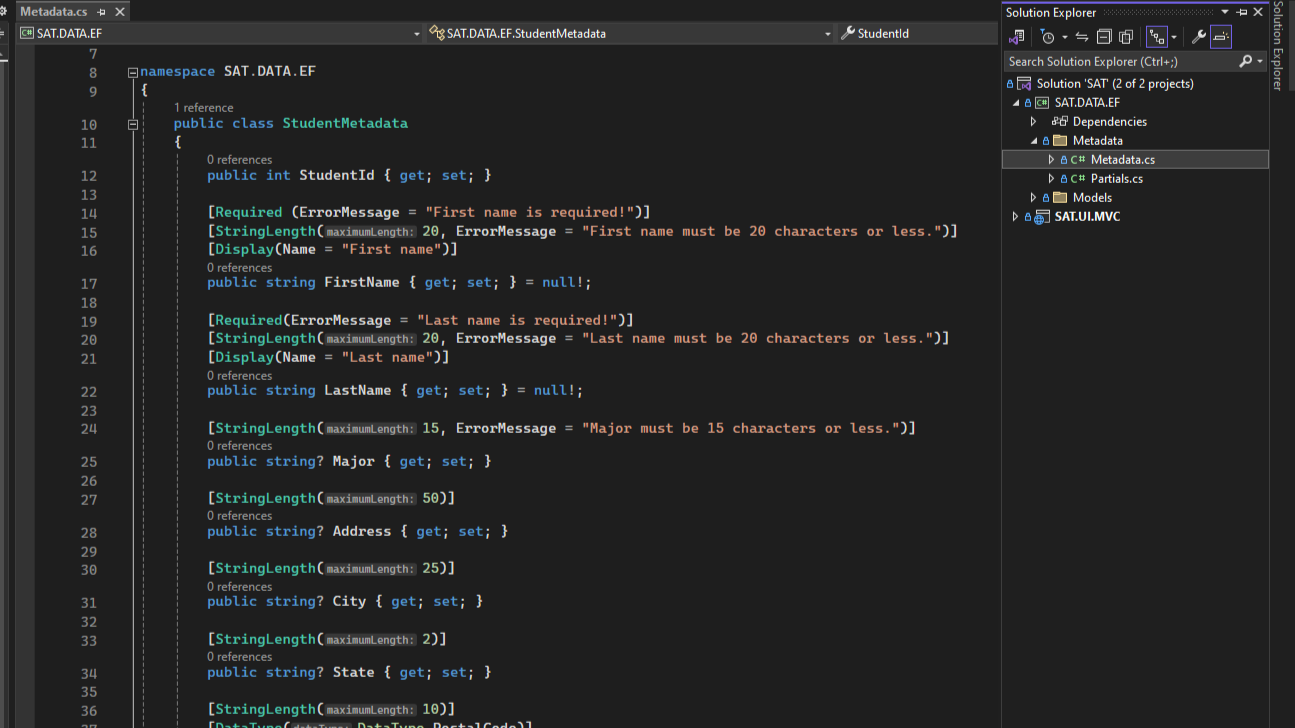Open Solution Explorer window position menu

1225,12
